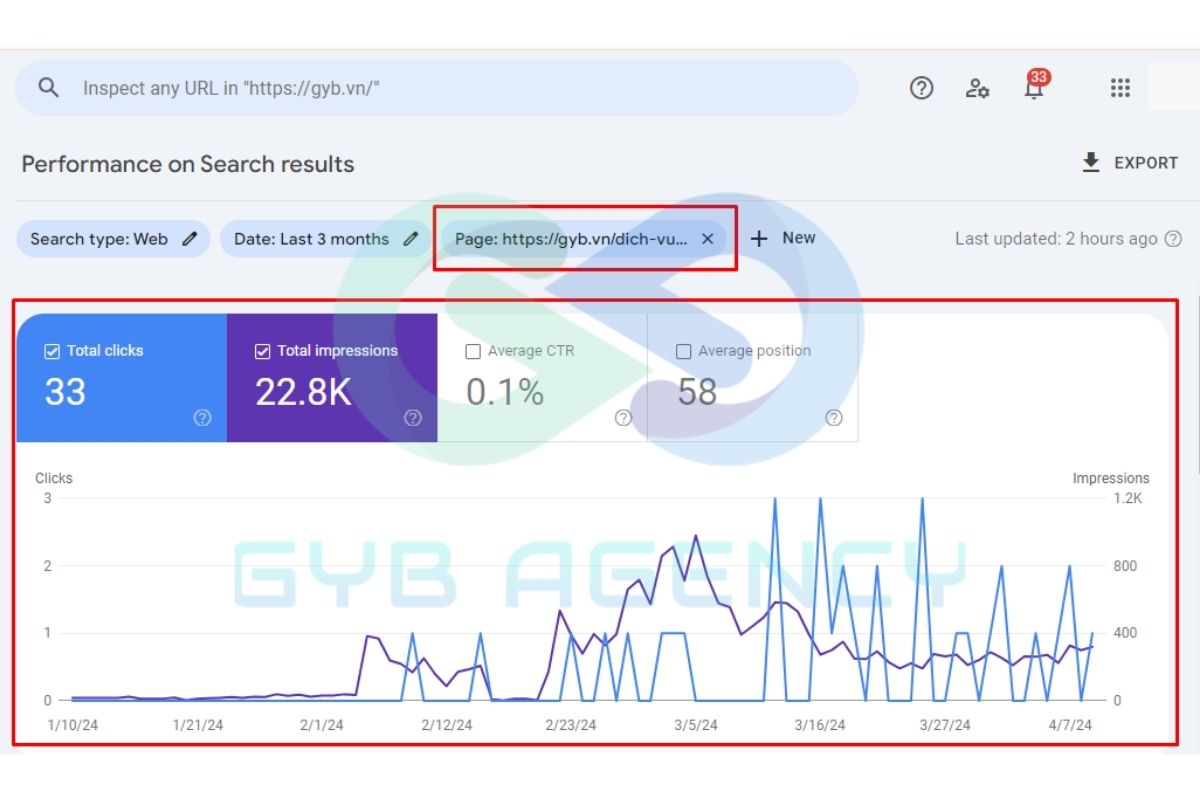This screenshot has height=800, width=1200.
Task: Click the pencil icon in Search type chip
Action: [190, 239]
